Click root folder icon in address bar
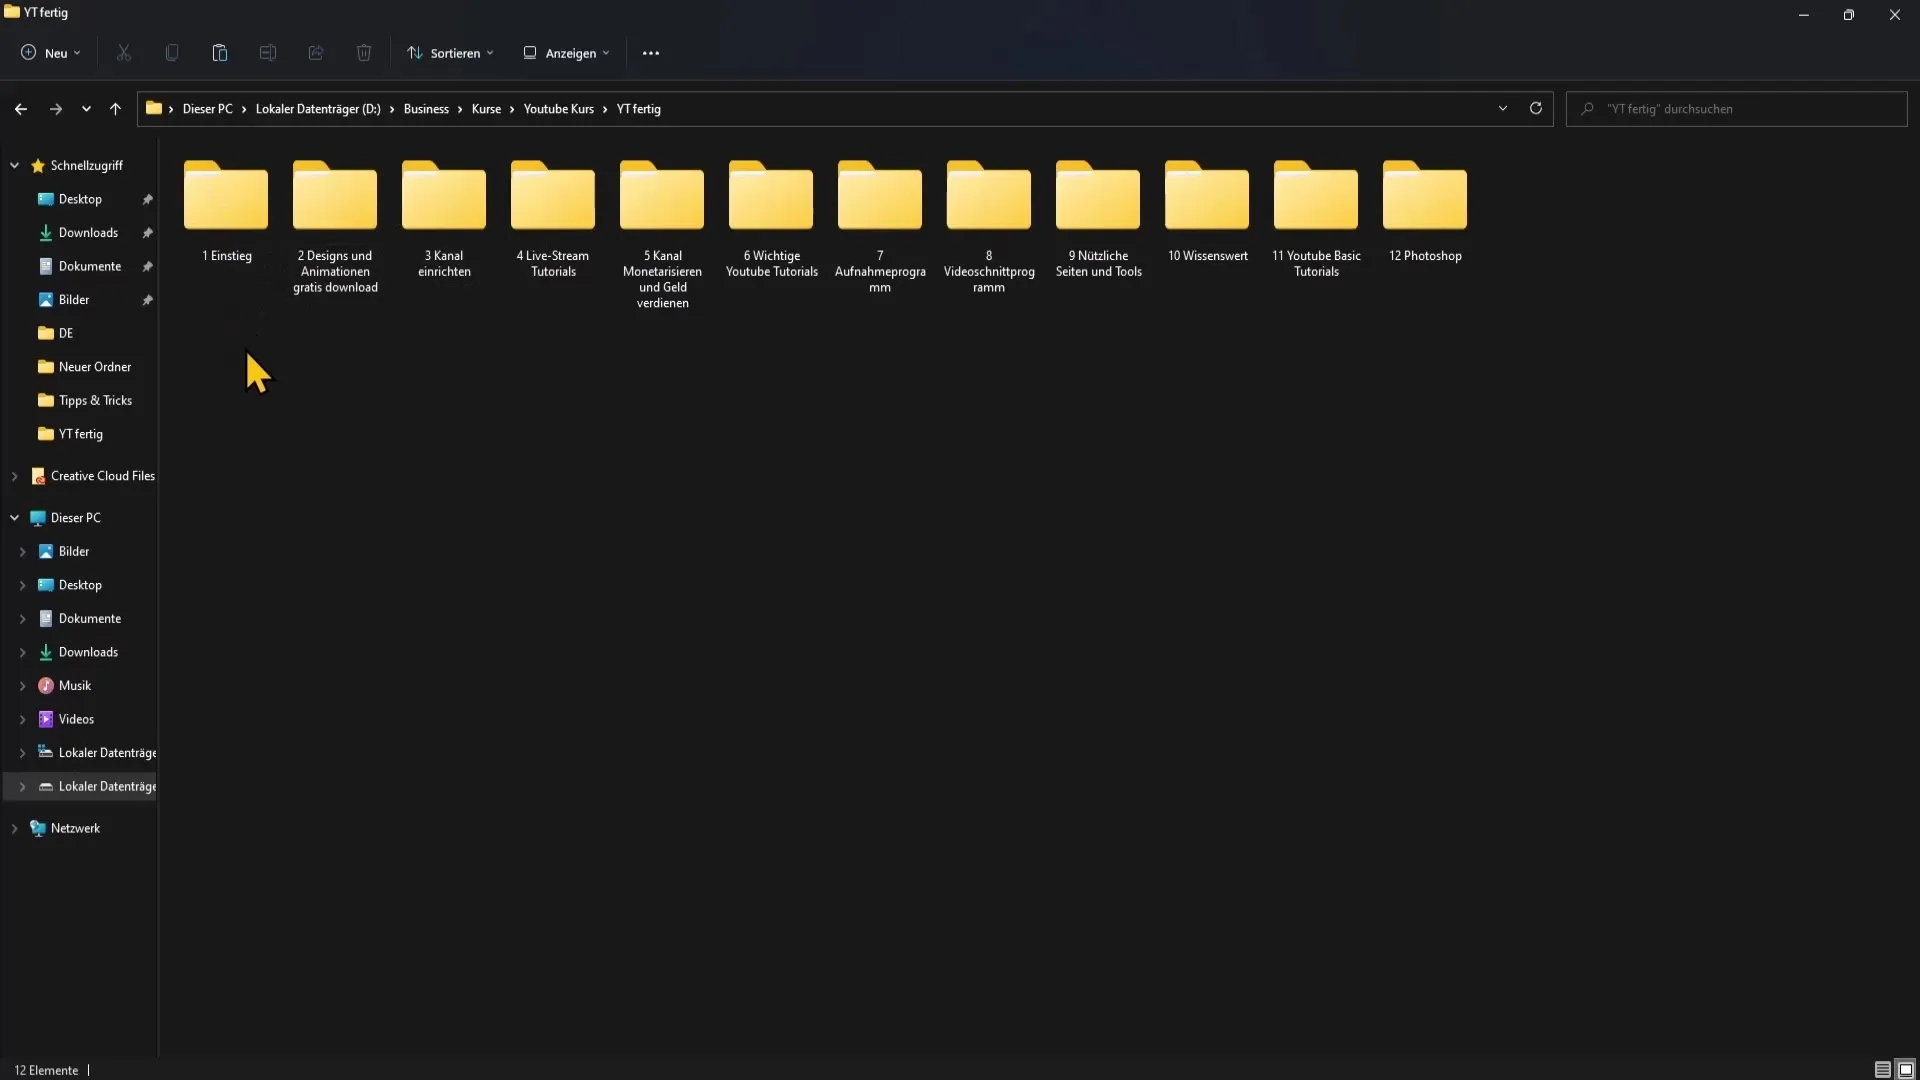 click(x=153, y=108)
